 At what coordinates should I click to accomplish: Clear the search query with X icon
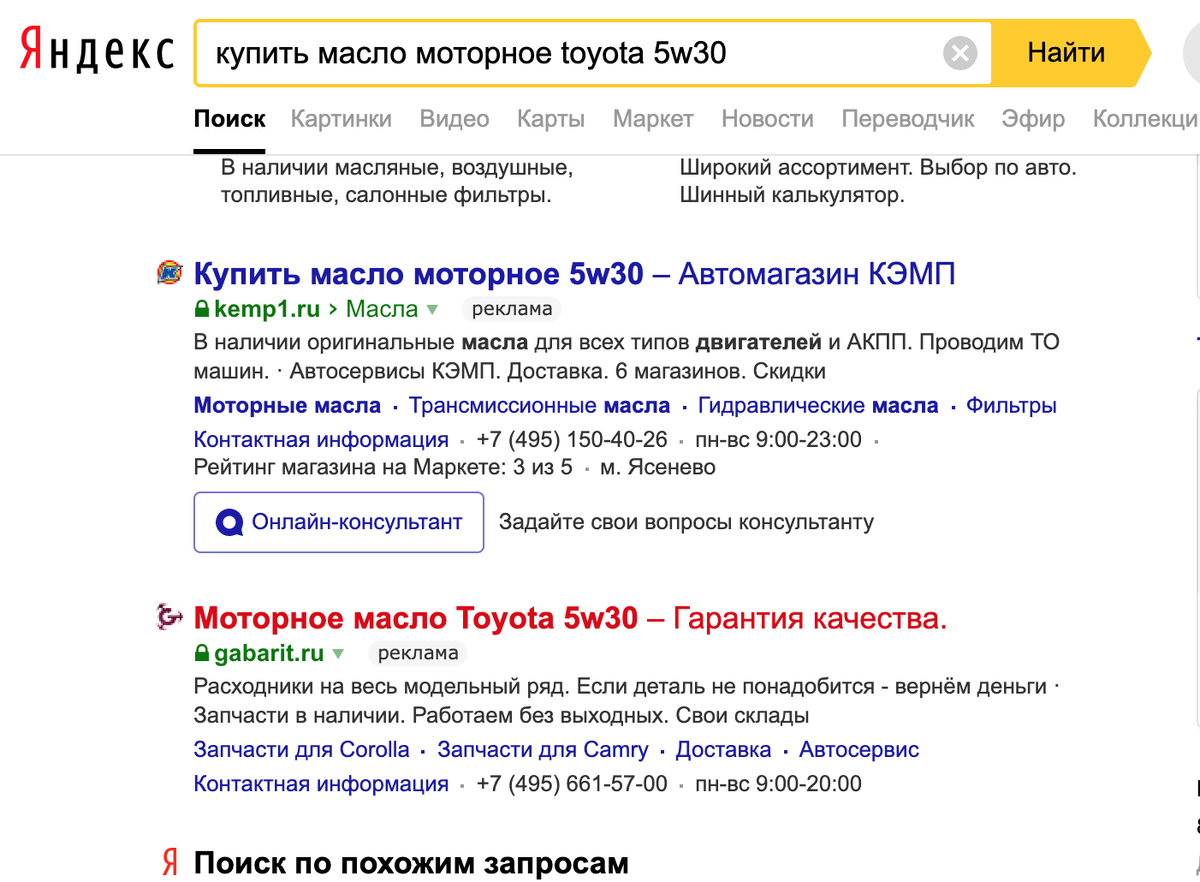(x=960, y=53)
